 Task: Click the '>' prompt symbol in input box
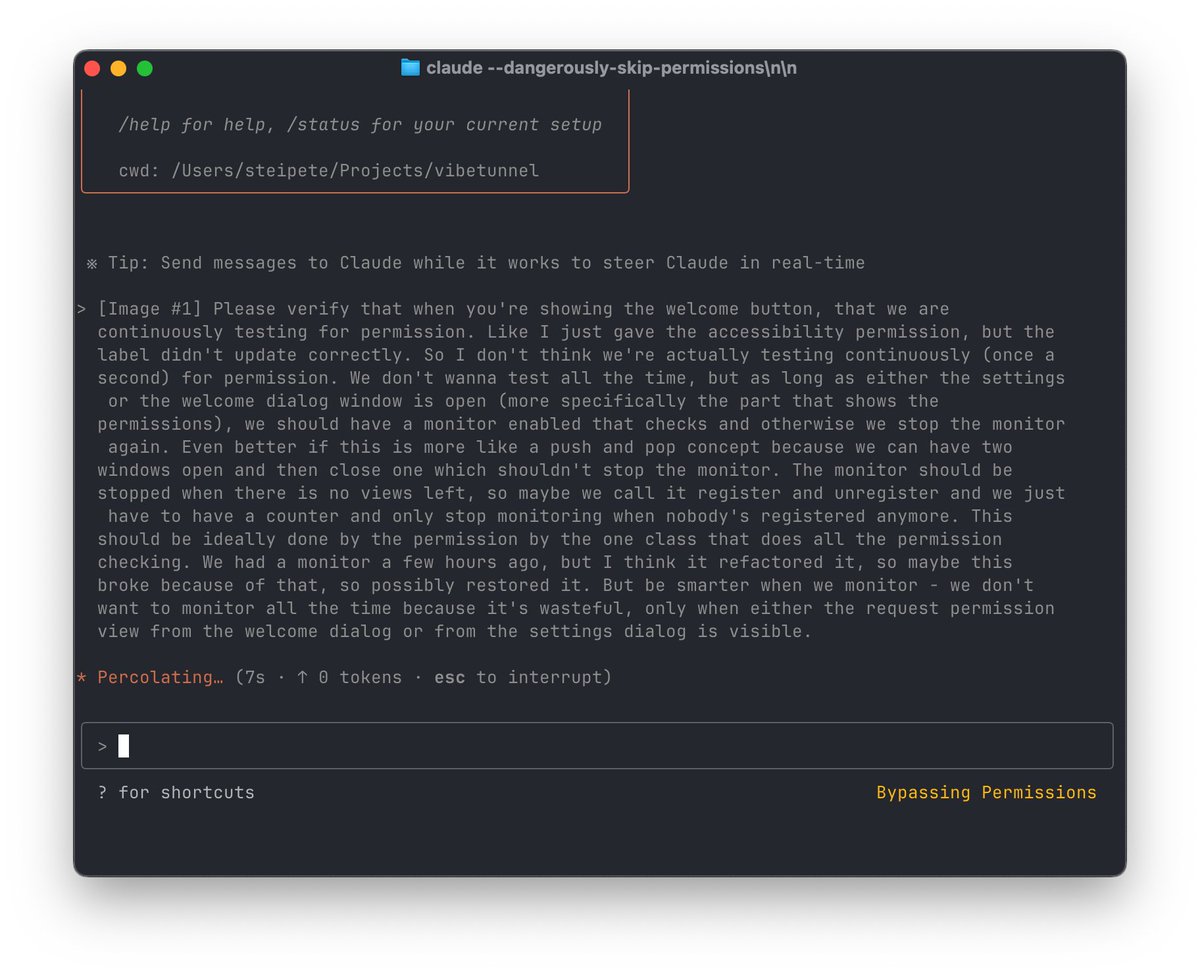[x=102, y=746]
